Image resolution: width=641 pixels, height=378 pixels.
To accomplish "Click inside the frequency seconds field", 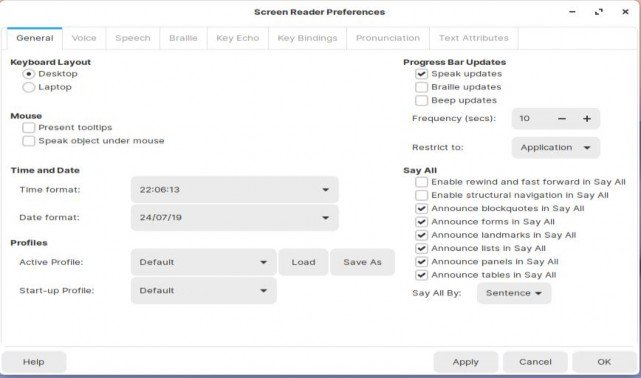I will (531, 119).
